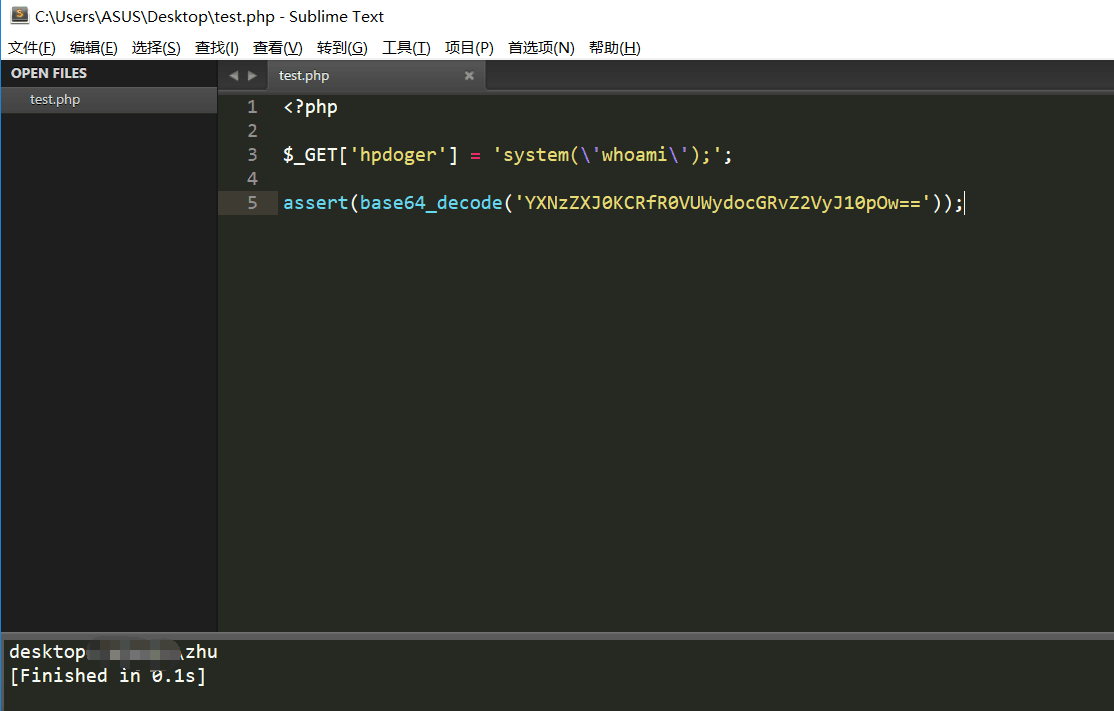Click the 'system(\'whoami\');' string value
Screen dimensions: 1114x711
(x=607, y=155)
